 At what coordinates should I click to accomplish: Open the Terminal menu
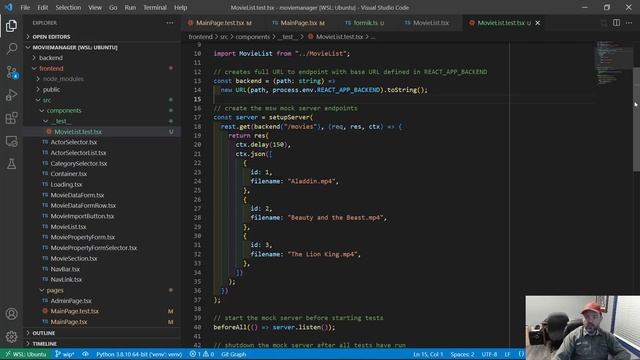click(x=155, y=7)
